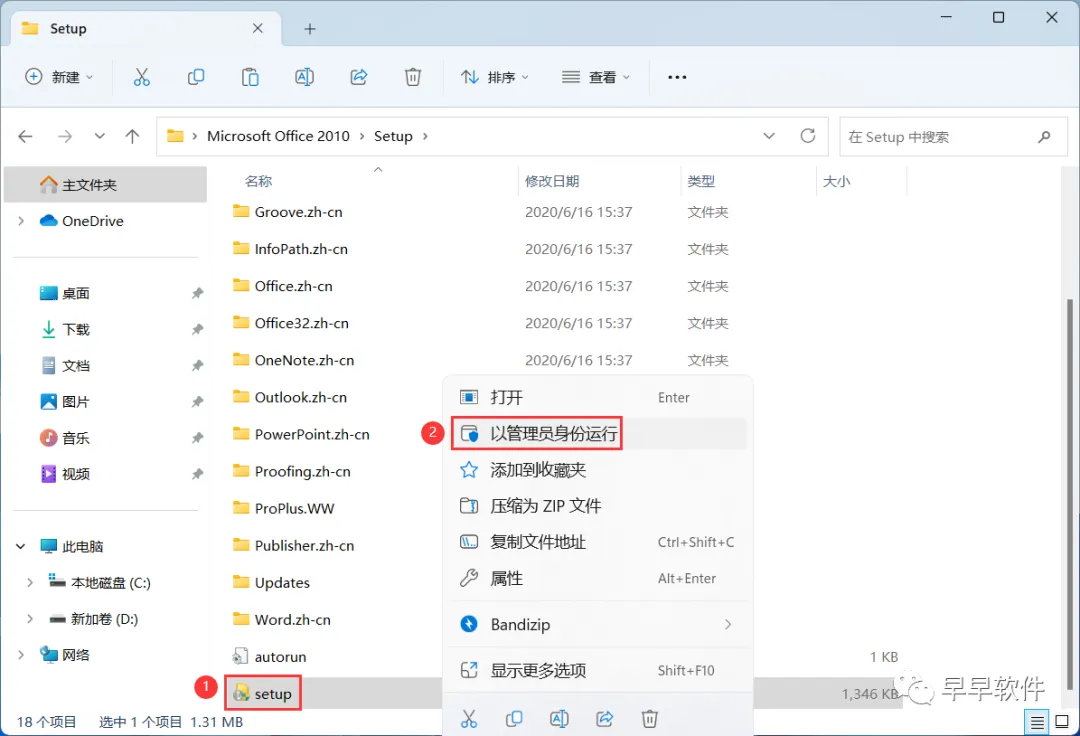Image resolution: width=1080 pixels, height=736 pixels.
Task: Click the Paste clipboard icon in toolbar
Action: (x=250, y=77)
